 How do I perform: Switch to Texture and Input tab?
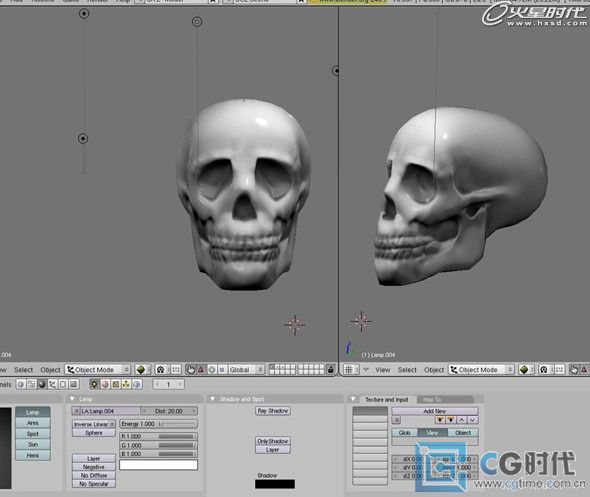tap(387, 400)
